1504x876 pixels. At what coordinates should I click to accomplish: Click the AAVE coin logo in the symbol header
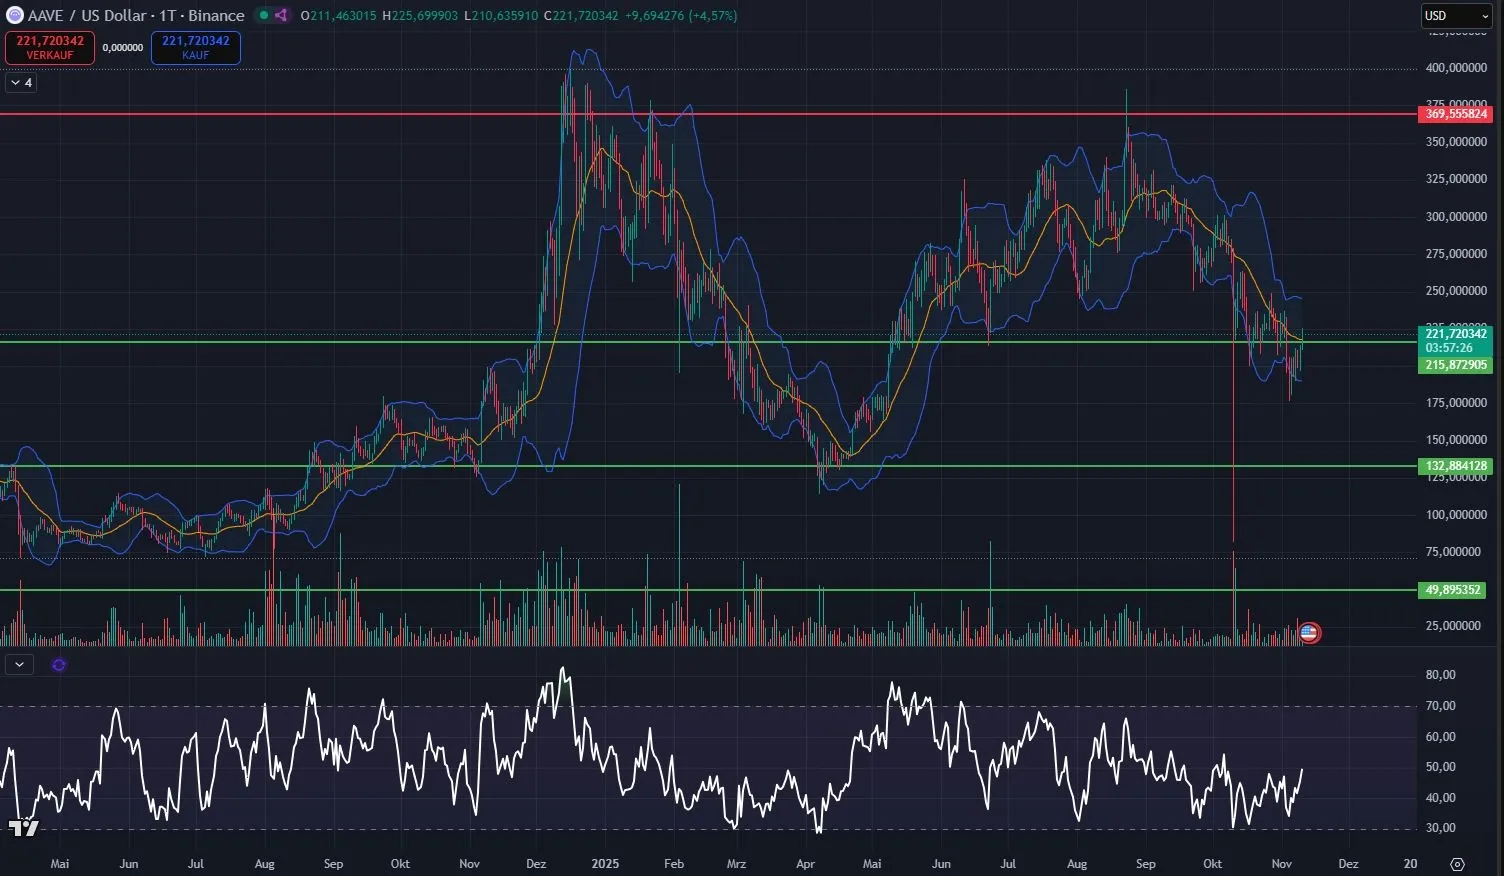pos(15,15)
